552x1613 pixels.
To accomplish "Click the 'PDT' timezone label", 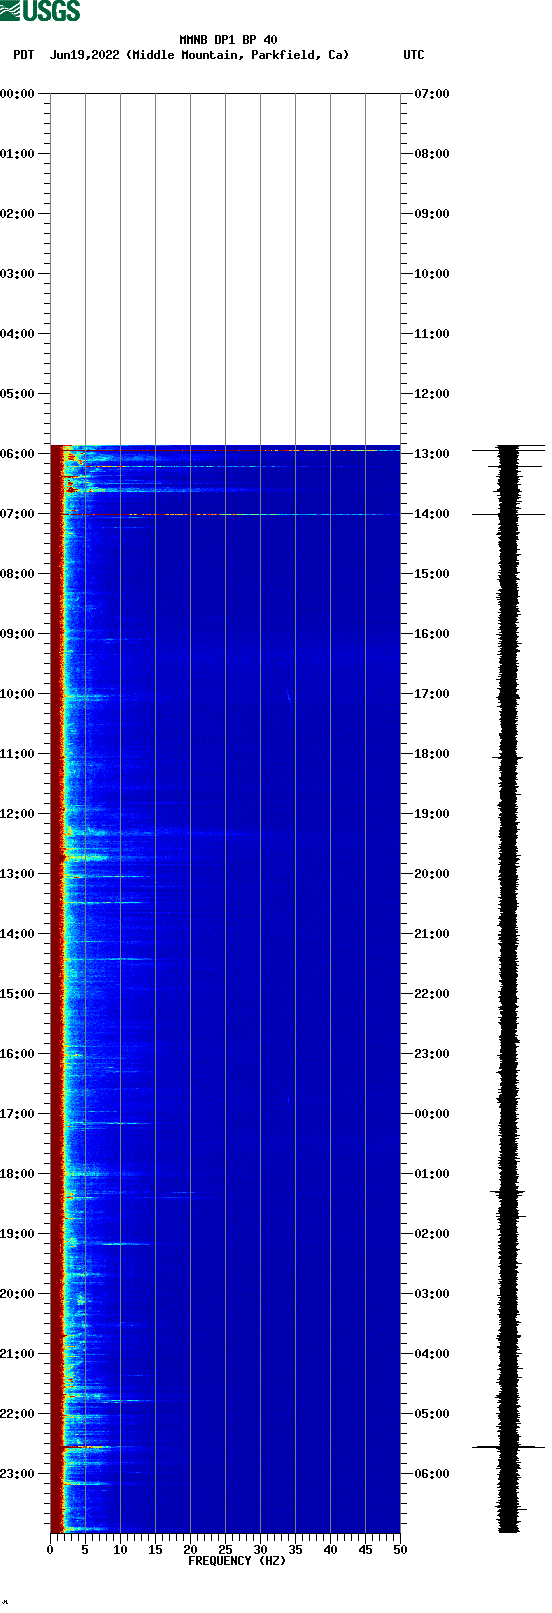I will pos(23,55).
